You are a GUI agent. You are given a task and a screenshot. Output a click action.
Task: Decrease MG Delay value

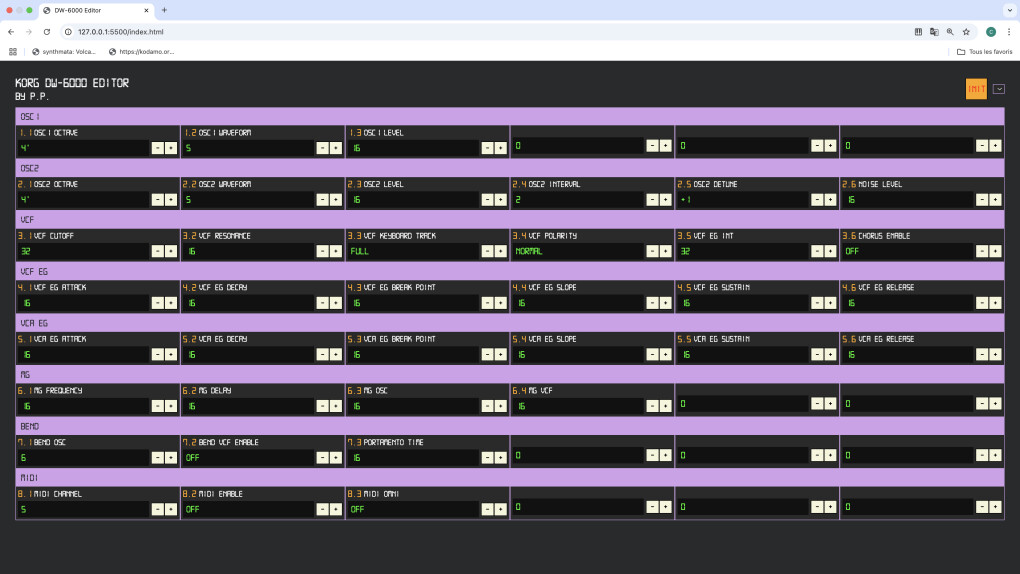point(322,406)
